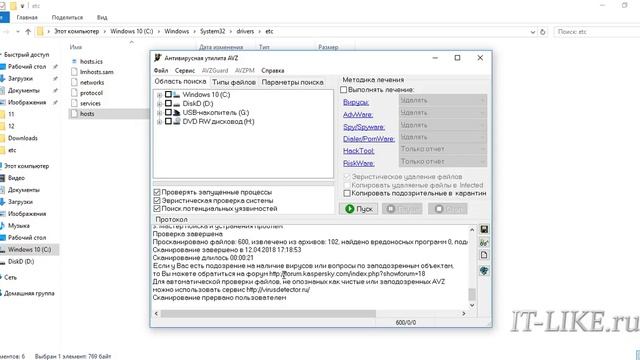This screenshot has height=360, width=640.
Task: Enable Копировать подозрительные в карантин
Action: pos(347,193)
